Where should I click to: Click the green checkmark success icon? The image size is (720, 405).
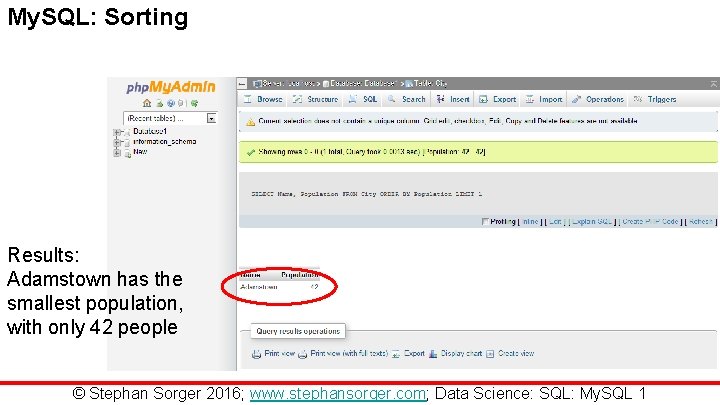[251, 152]
